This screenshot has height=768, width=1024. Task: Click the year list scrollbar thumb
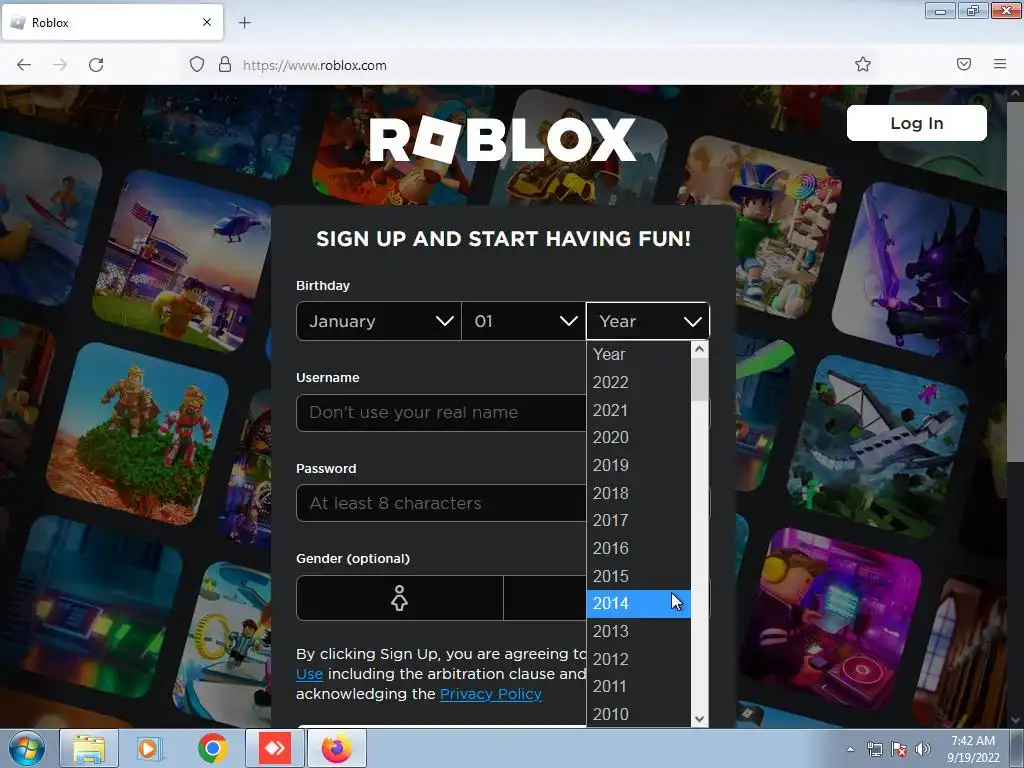tap(699, 379)
